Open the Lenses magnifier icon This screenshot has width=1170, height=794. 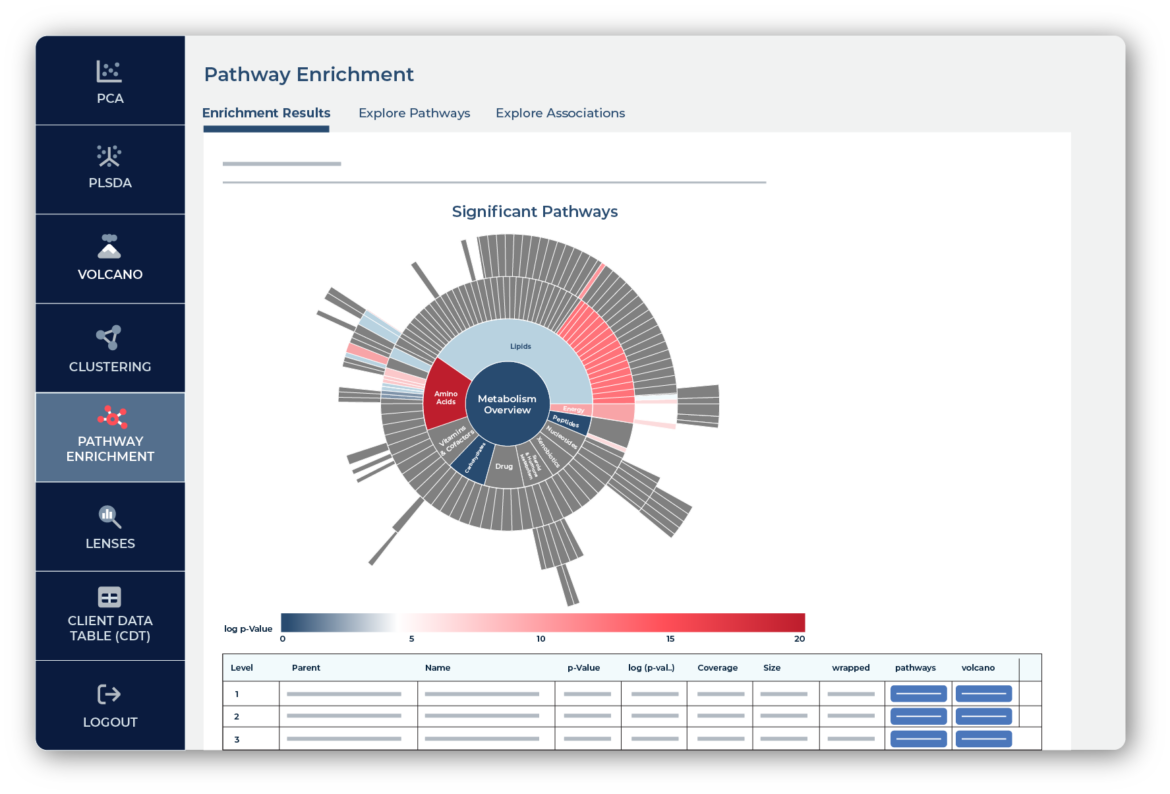[109, 516]
